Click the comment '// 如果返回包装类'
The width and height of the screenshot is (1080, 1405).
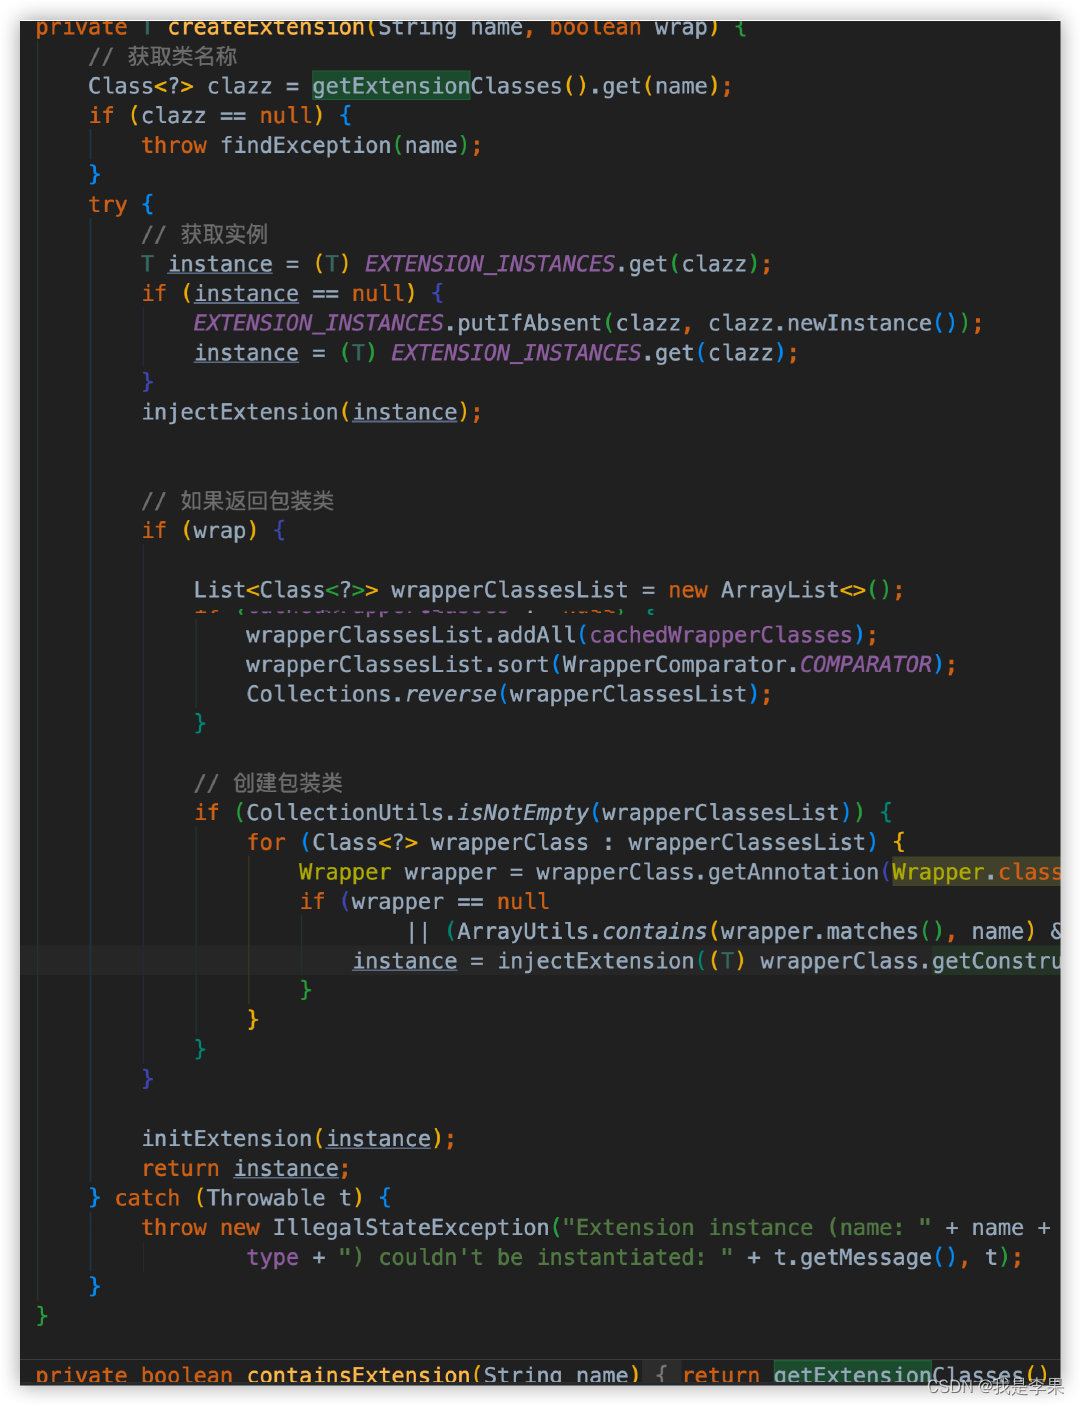pyautogui.click(x=238, y=501)
